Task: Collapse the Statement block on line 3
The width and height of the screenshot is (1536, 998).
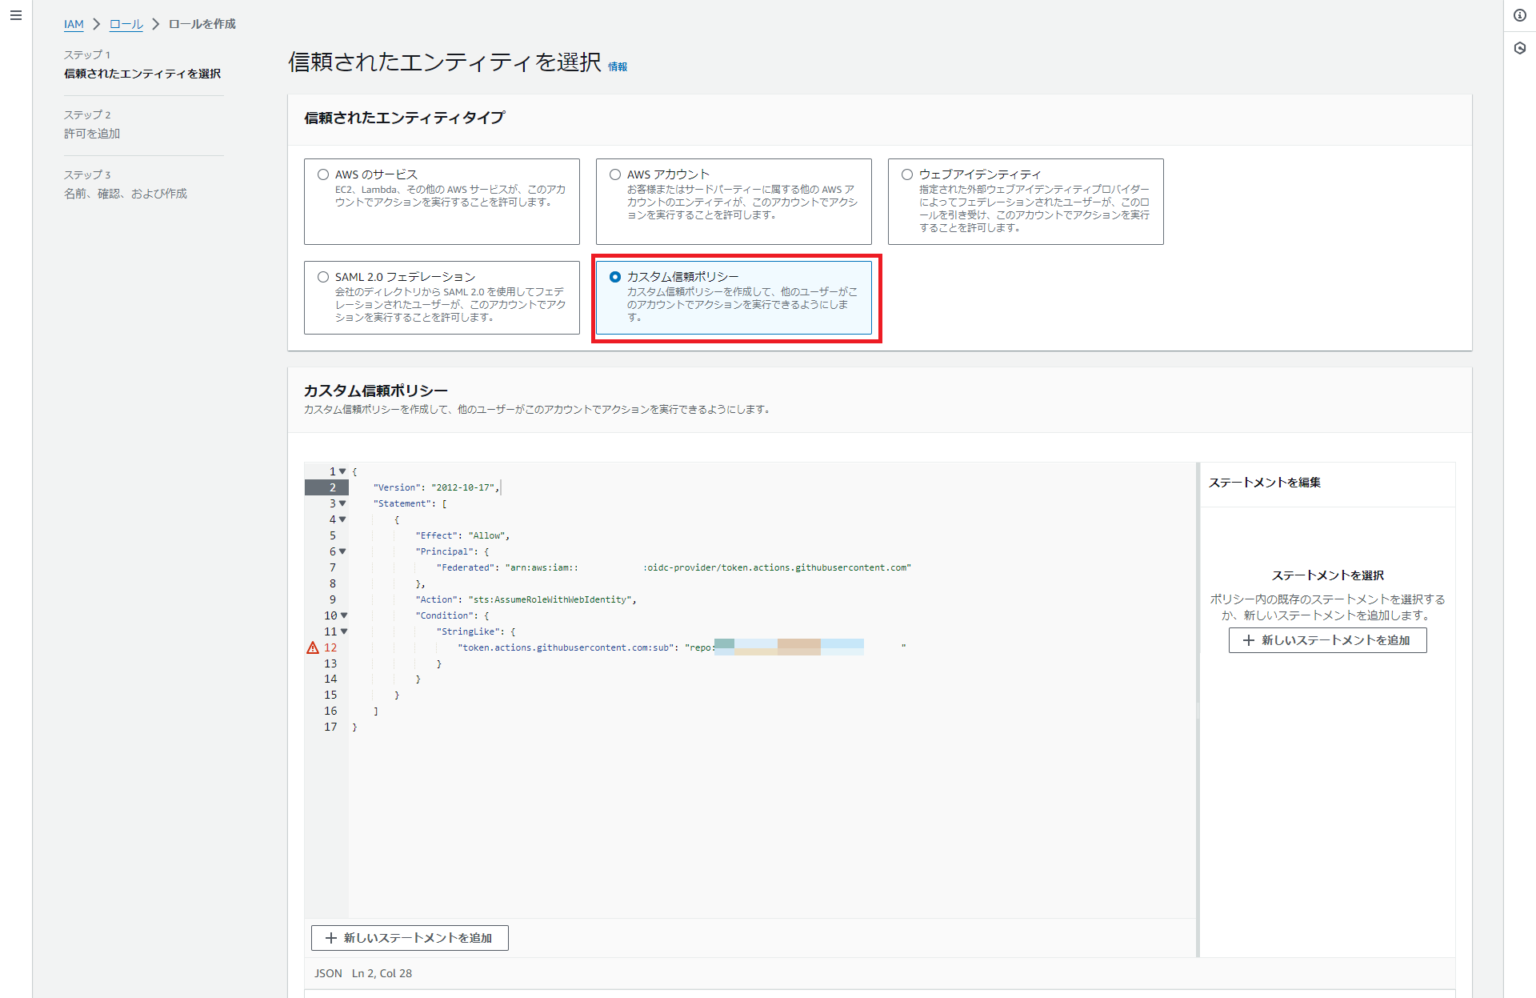Action: point(344,503)
